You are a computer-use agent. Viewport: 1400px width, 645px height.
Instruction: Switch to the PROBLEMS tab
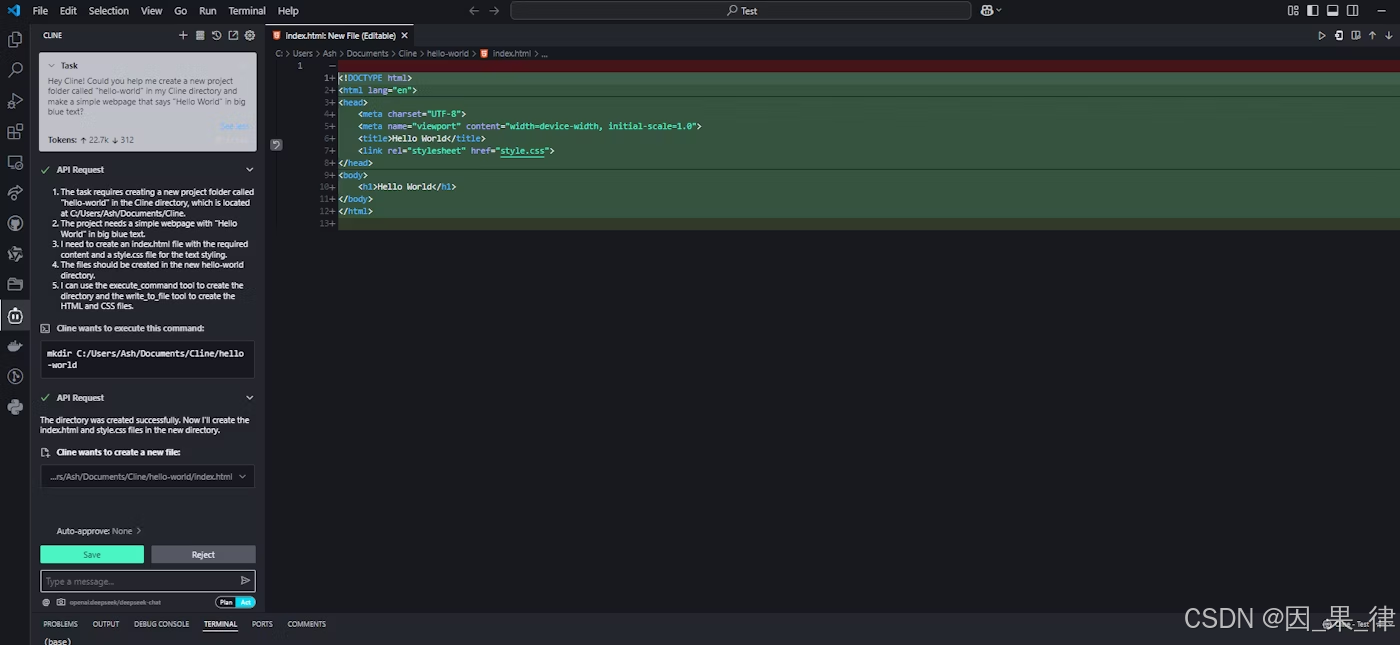point(60,624)
